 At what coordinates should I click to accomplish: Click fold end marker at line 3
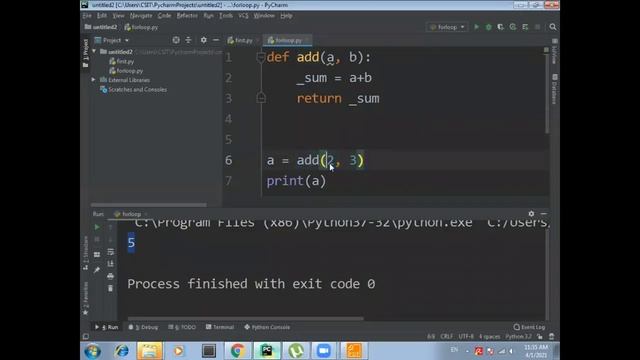click(261, 98)
